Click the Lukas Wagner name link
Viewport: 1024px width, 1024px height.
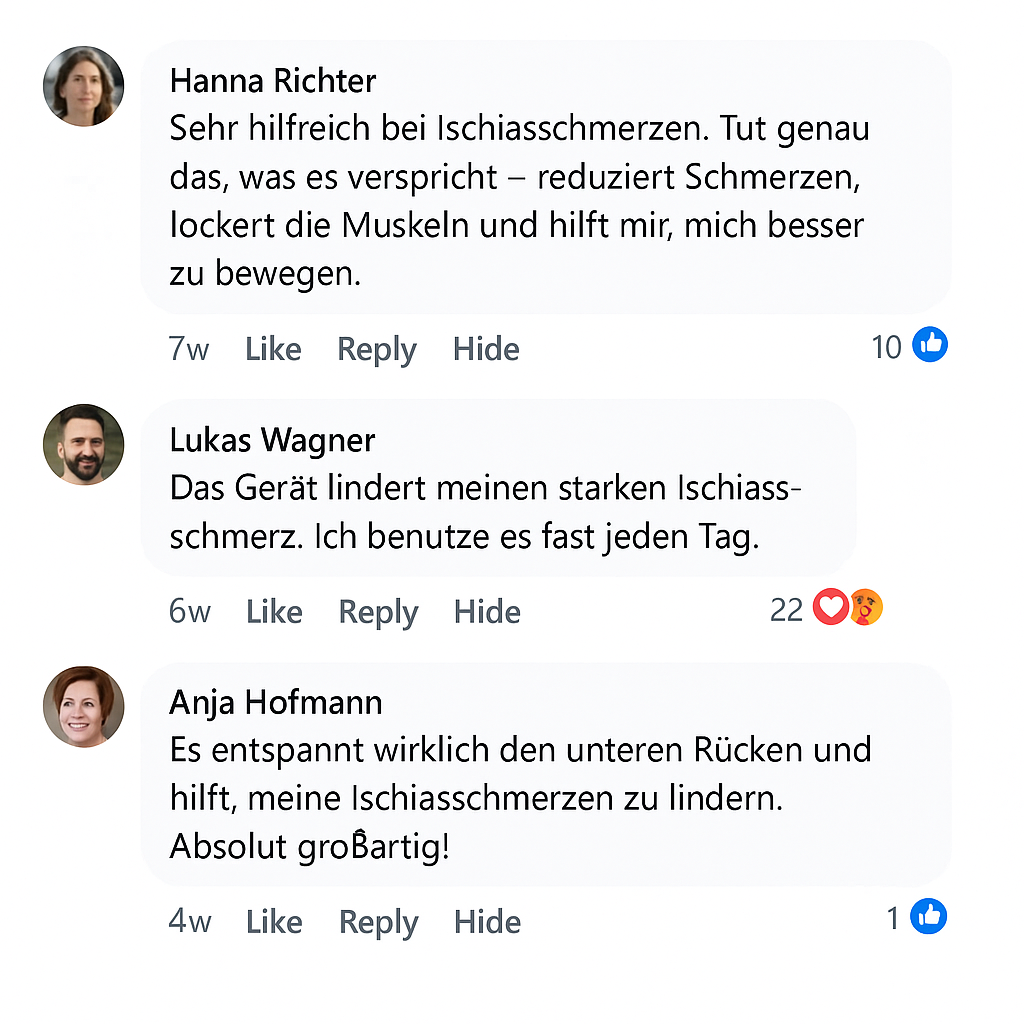(272, 440)
